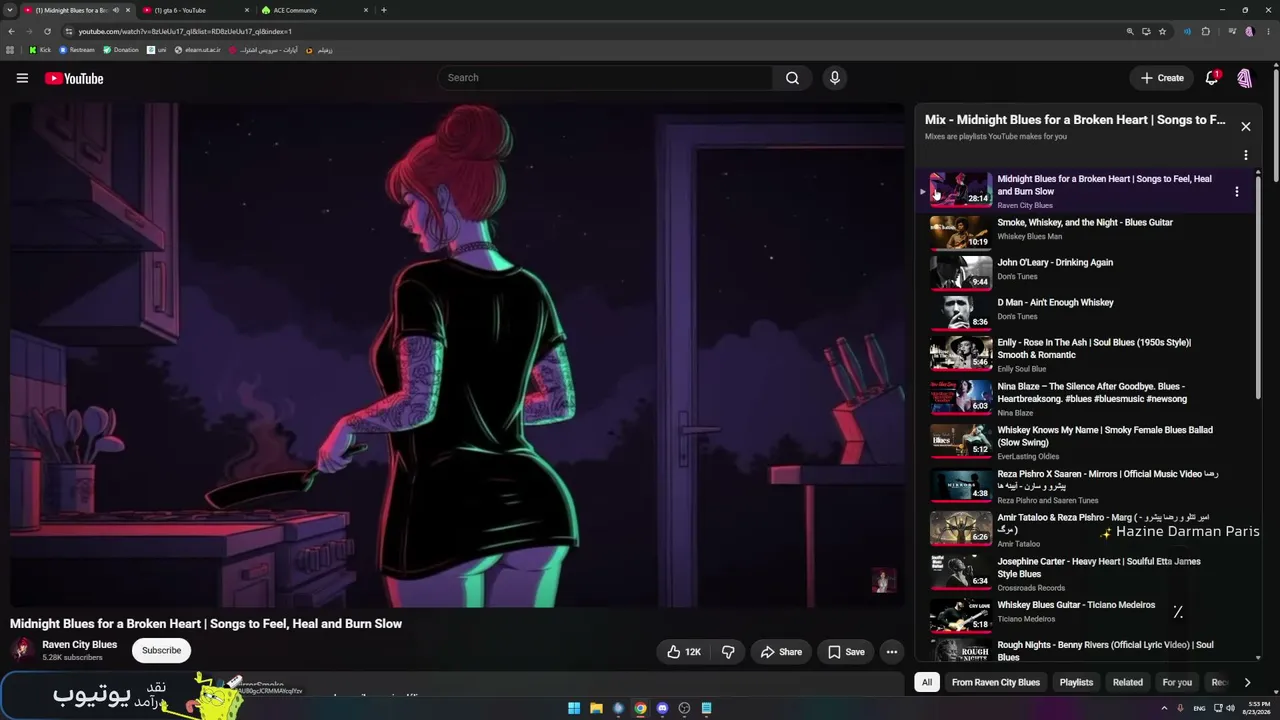
Task: Bookmark this page with the star
Action: point(1162,31)
